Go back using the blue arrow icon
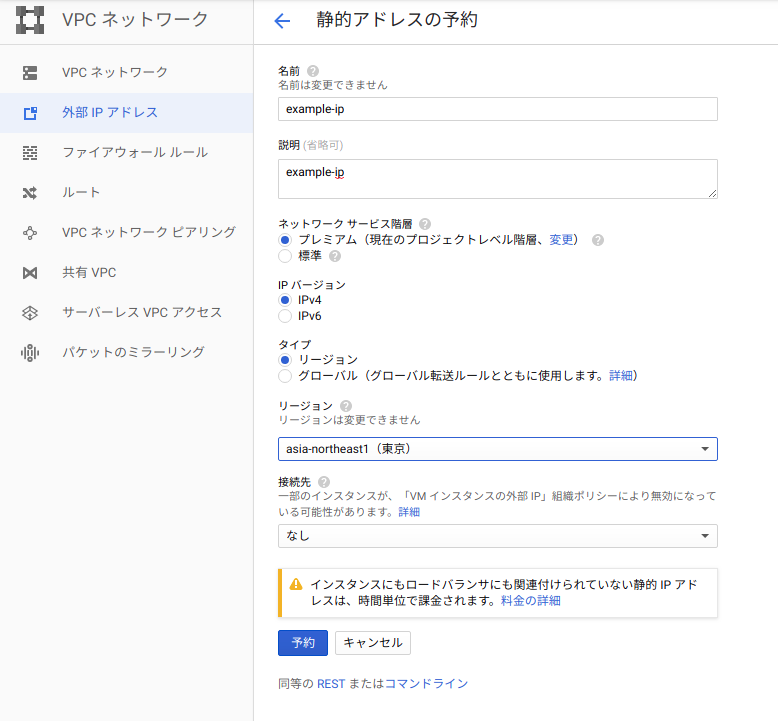This screenshot has width=778, height=721. (282, 20)
